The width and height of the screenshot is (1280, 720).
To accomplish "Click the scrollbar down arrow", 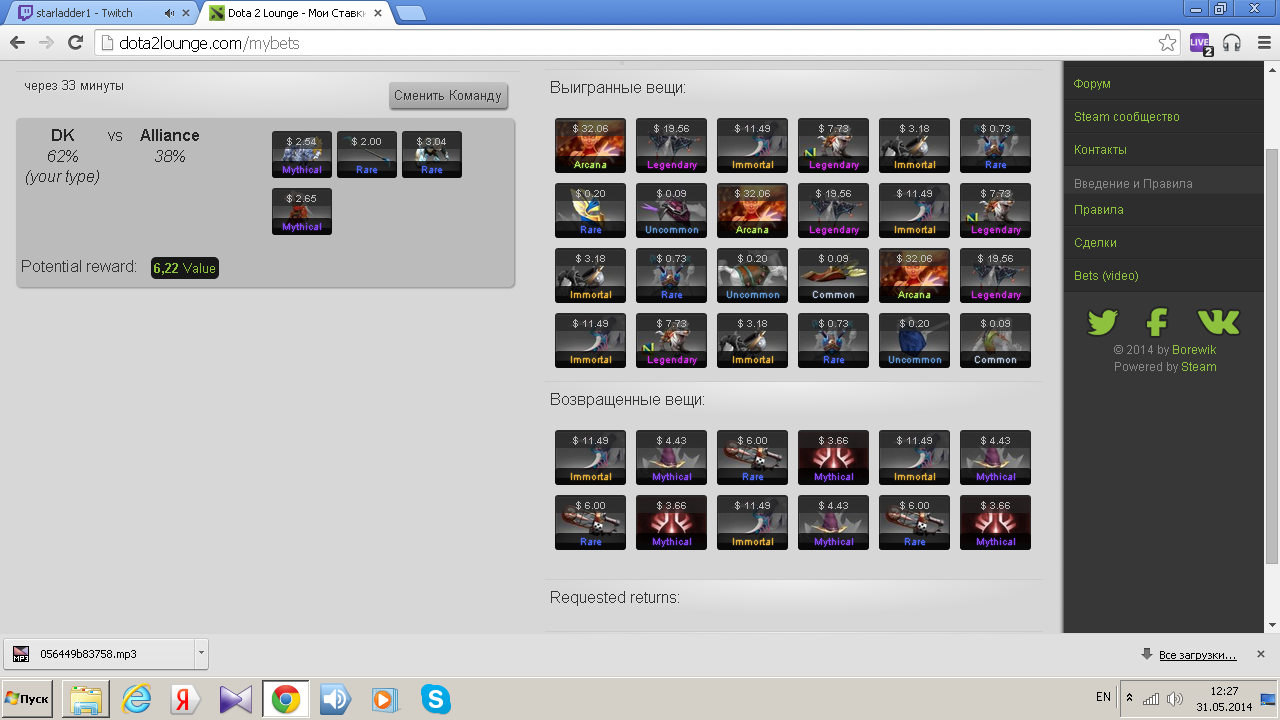I will coord(1272,625).
